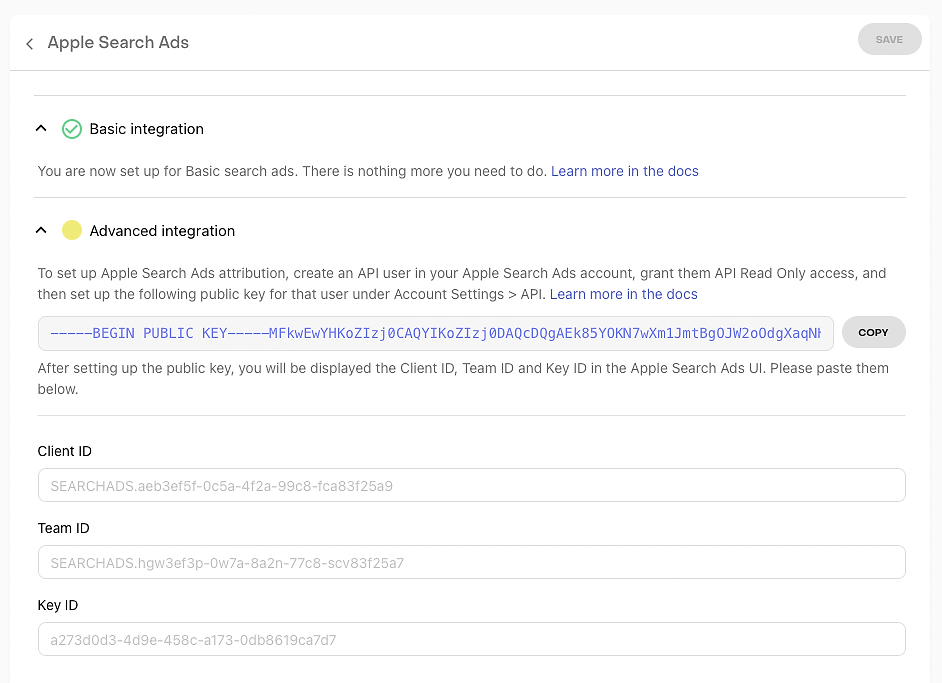Click the yellow status circle for Advanced integration
Screen dimensions: 942x683
(x=72, y=230)
